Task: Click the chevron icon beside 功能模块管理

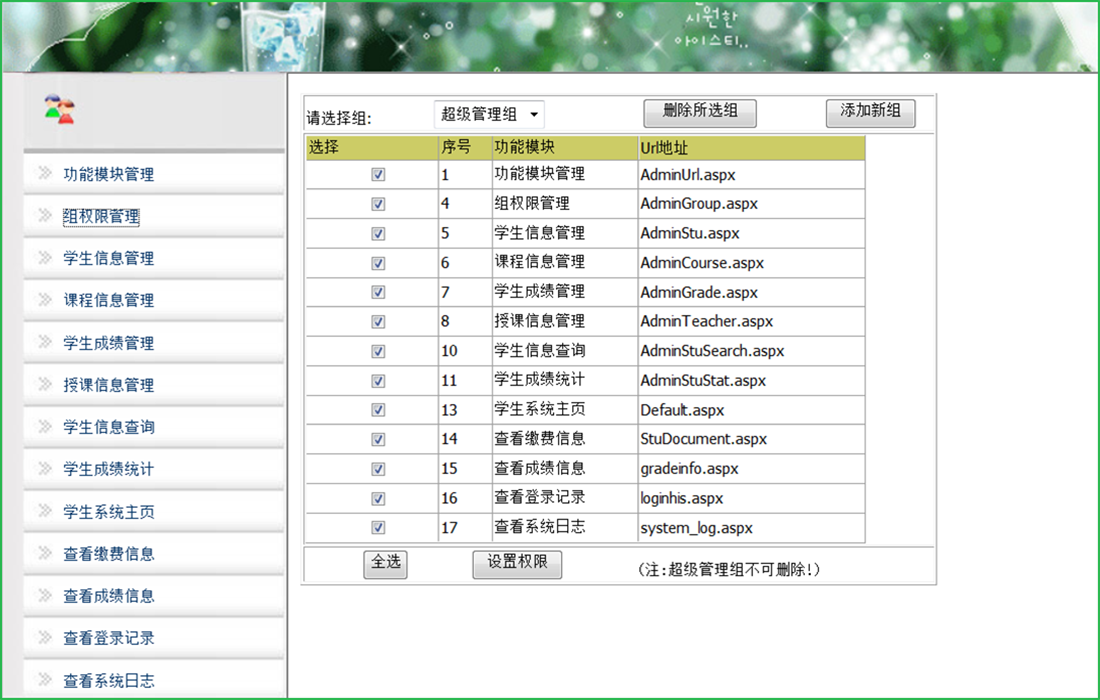Action: tap(45, 173)
